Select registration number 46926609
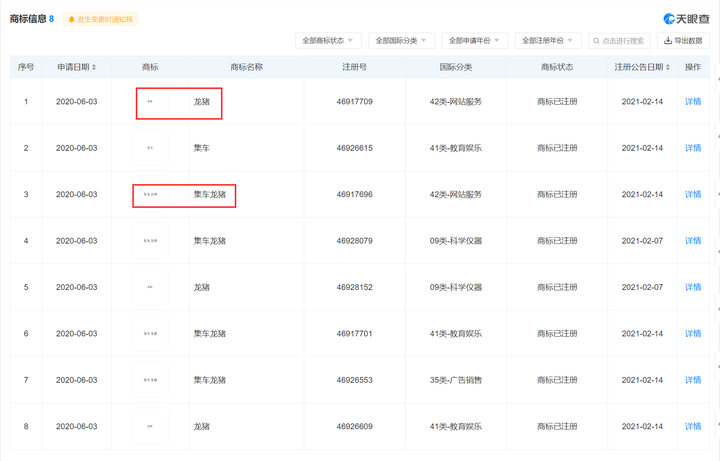 354,426
